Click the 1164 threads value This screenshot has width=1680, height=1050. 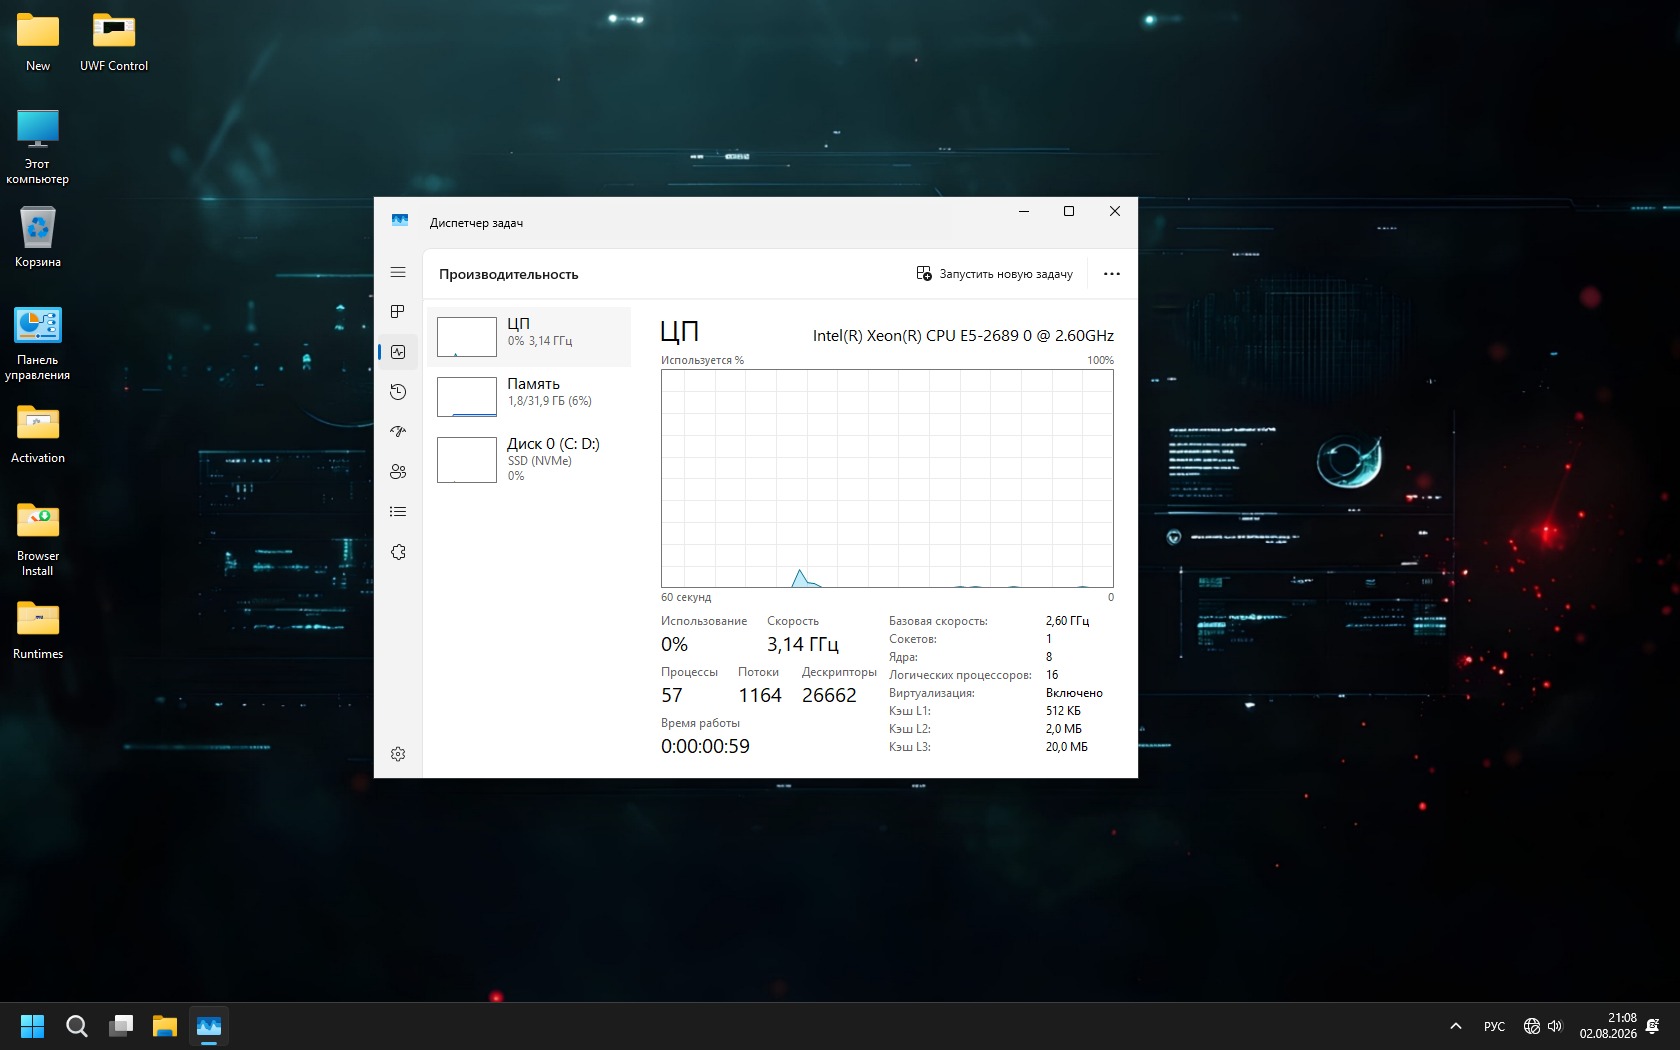[760, 696]
